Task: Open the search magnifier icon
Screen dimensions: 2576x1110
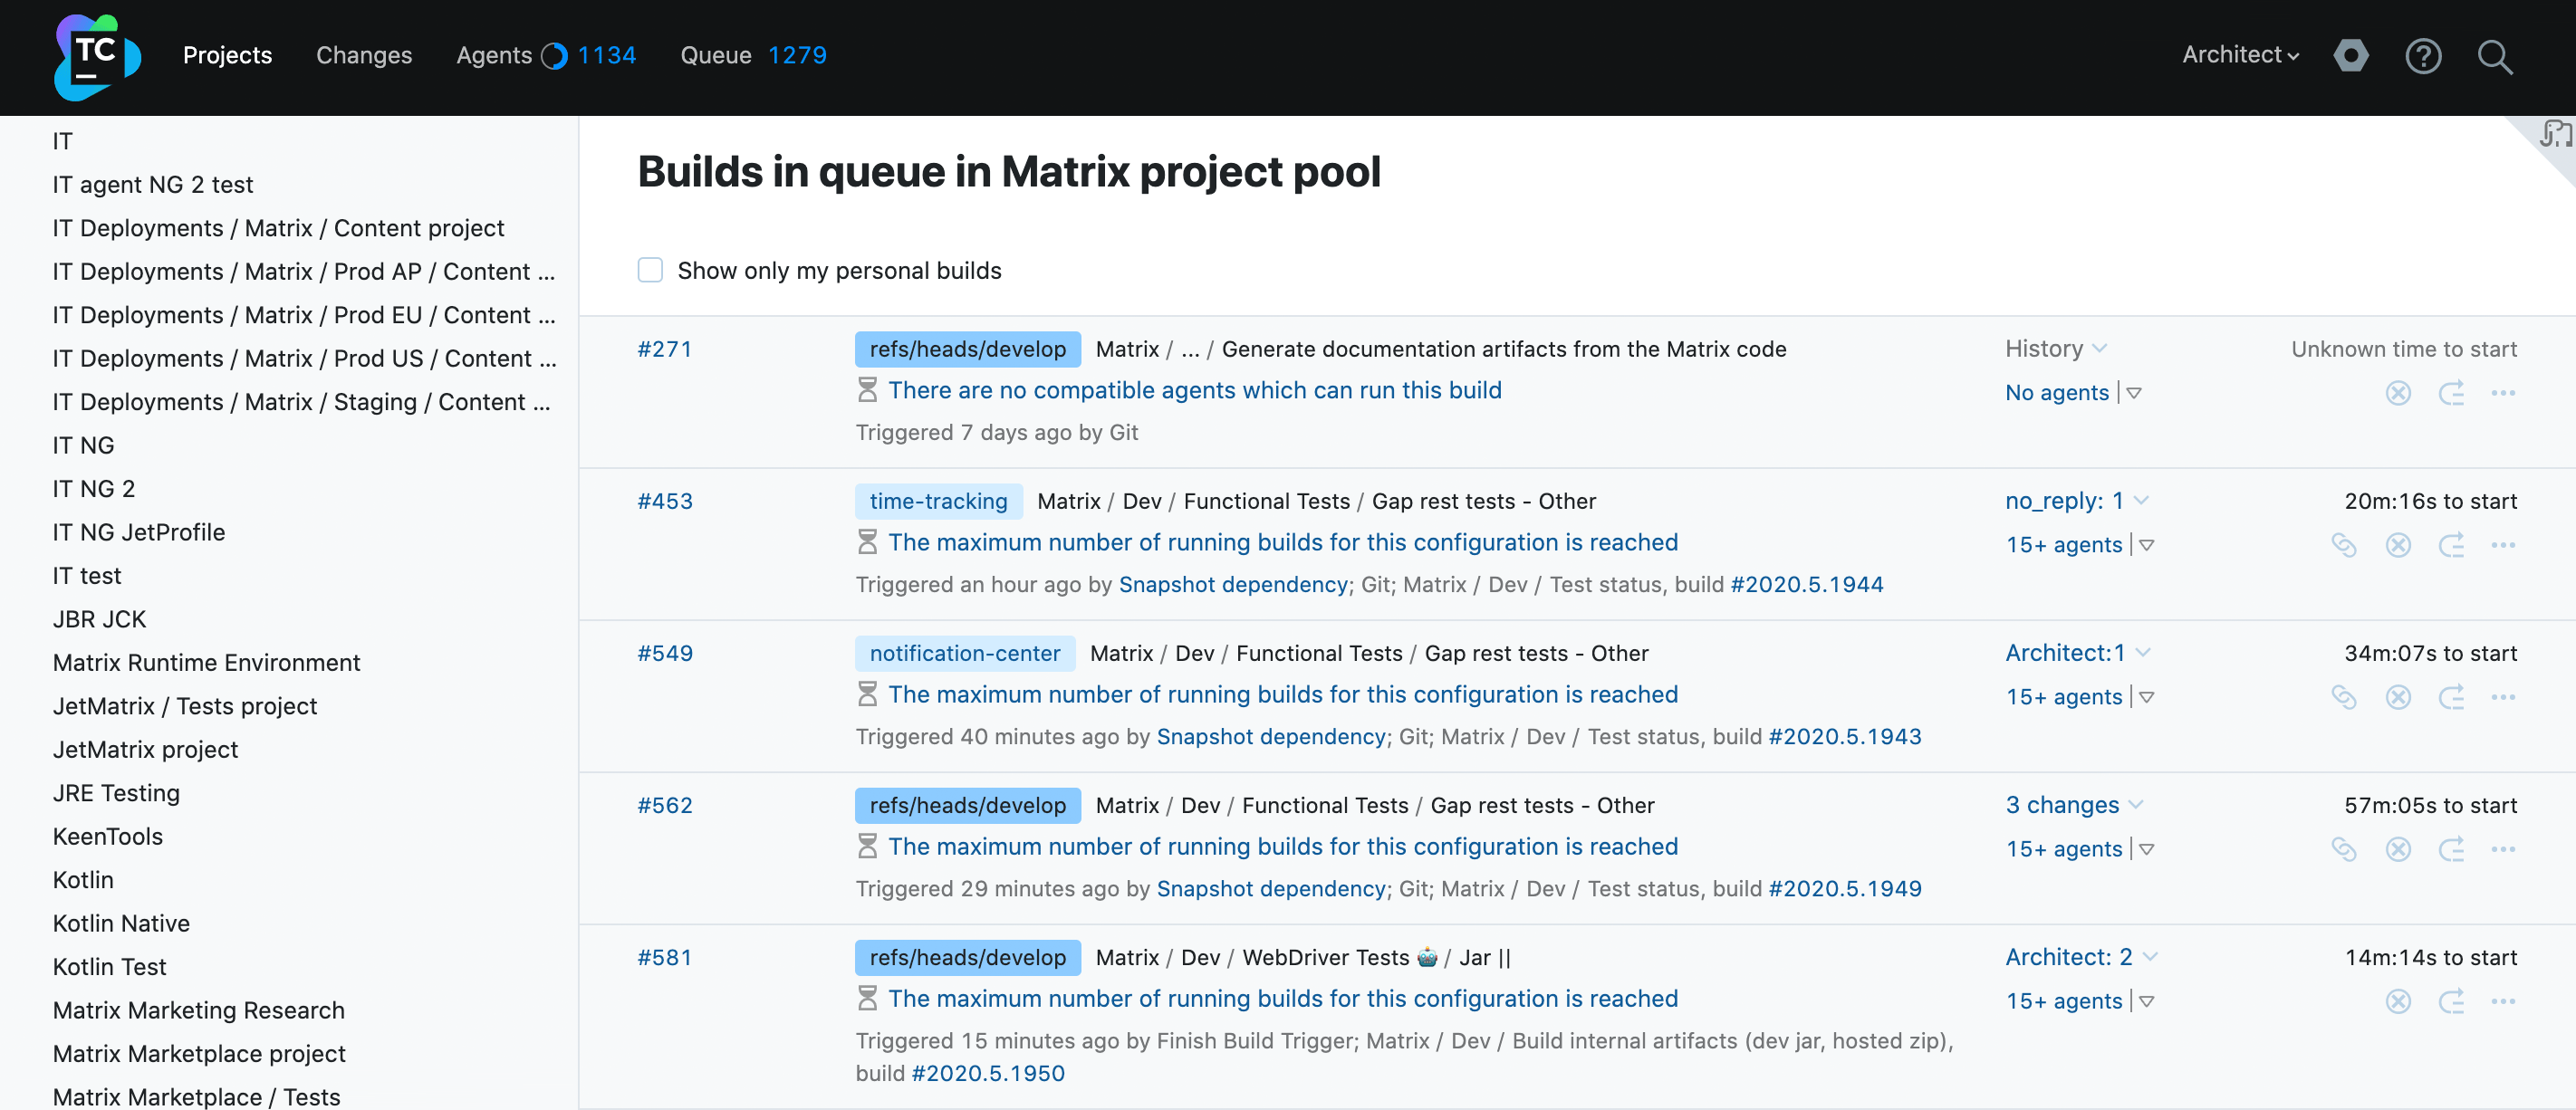Action: pyautogui.click(x=2494, y=56)
